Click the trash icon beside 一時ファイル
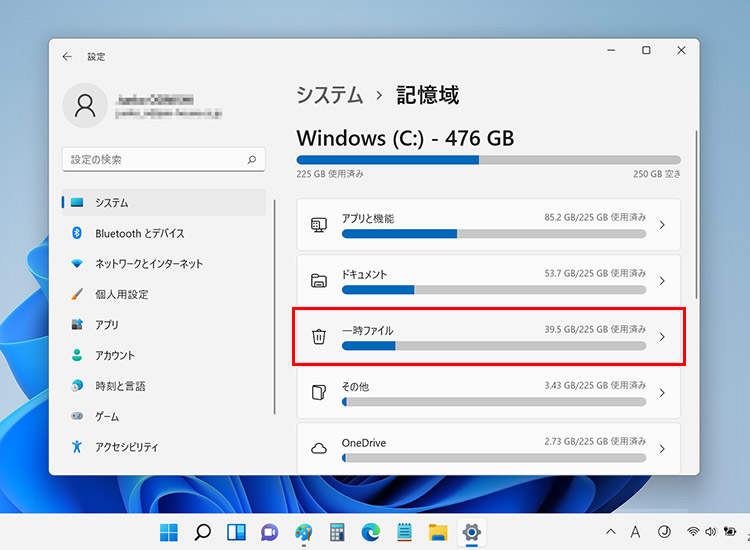This screenshot has width=750, height=550. click(x=319, y=337)
